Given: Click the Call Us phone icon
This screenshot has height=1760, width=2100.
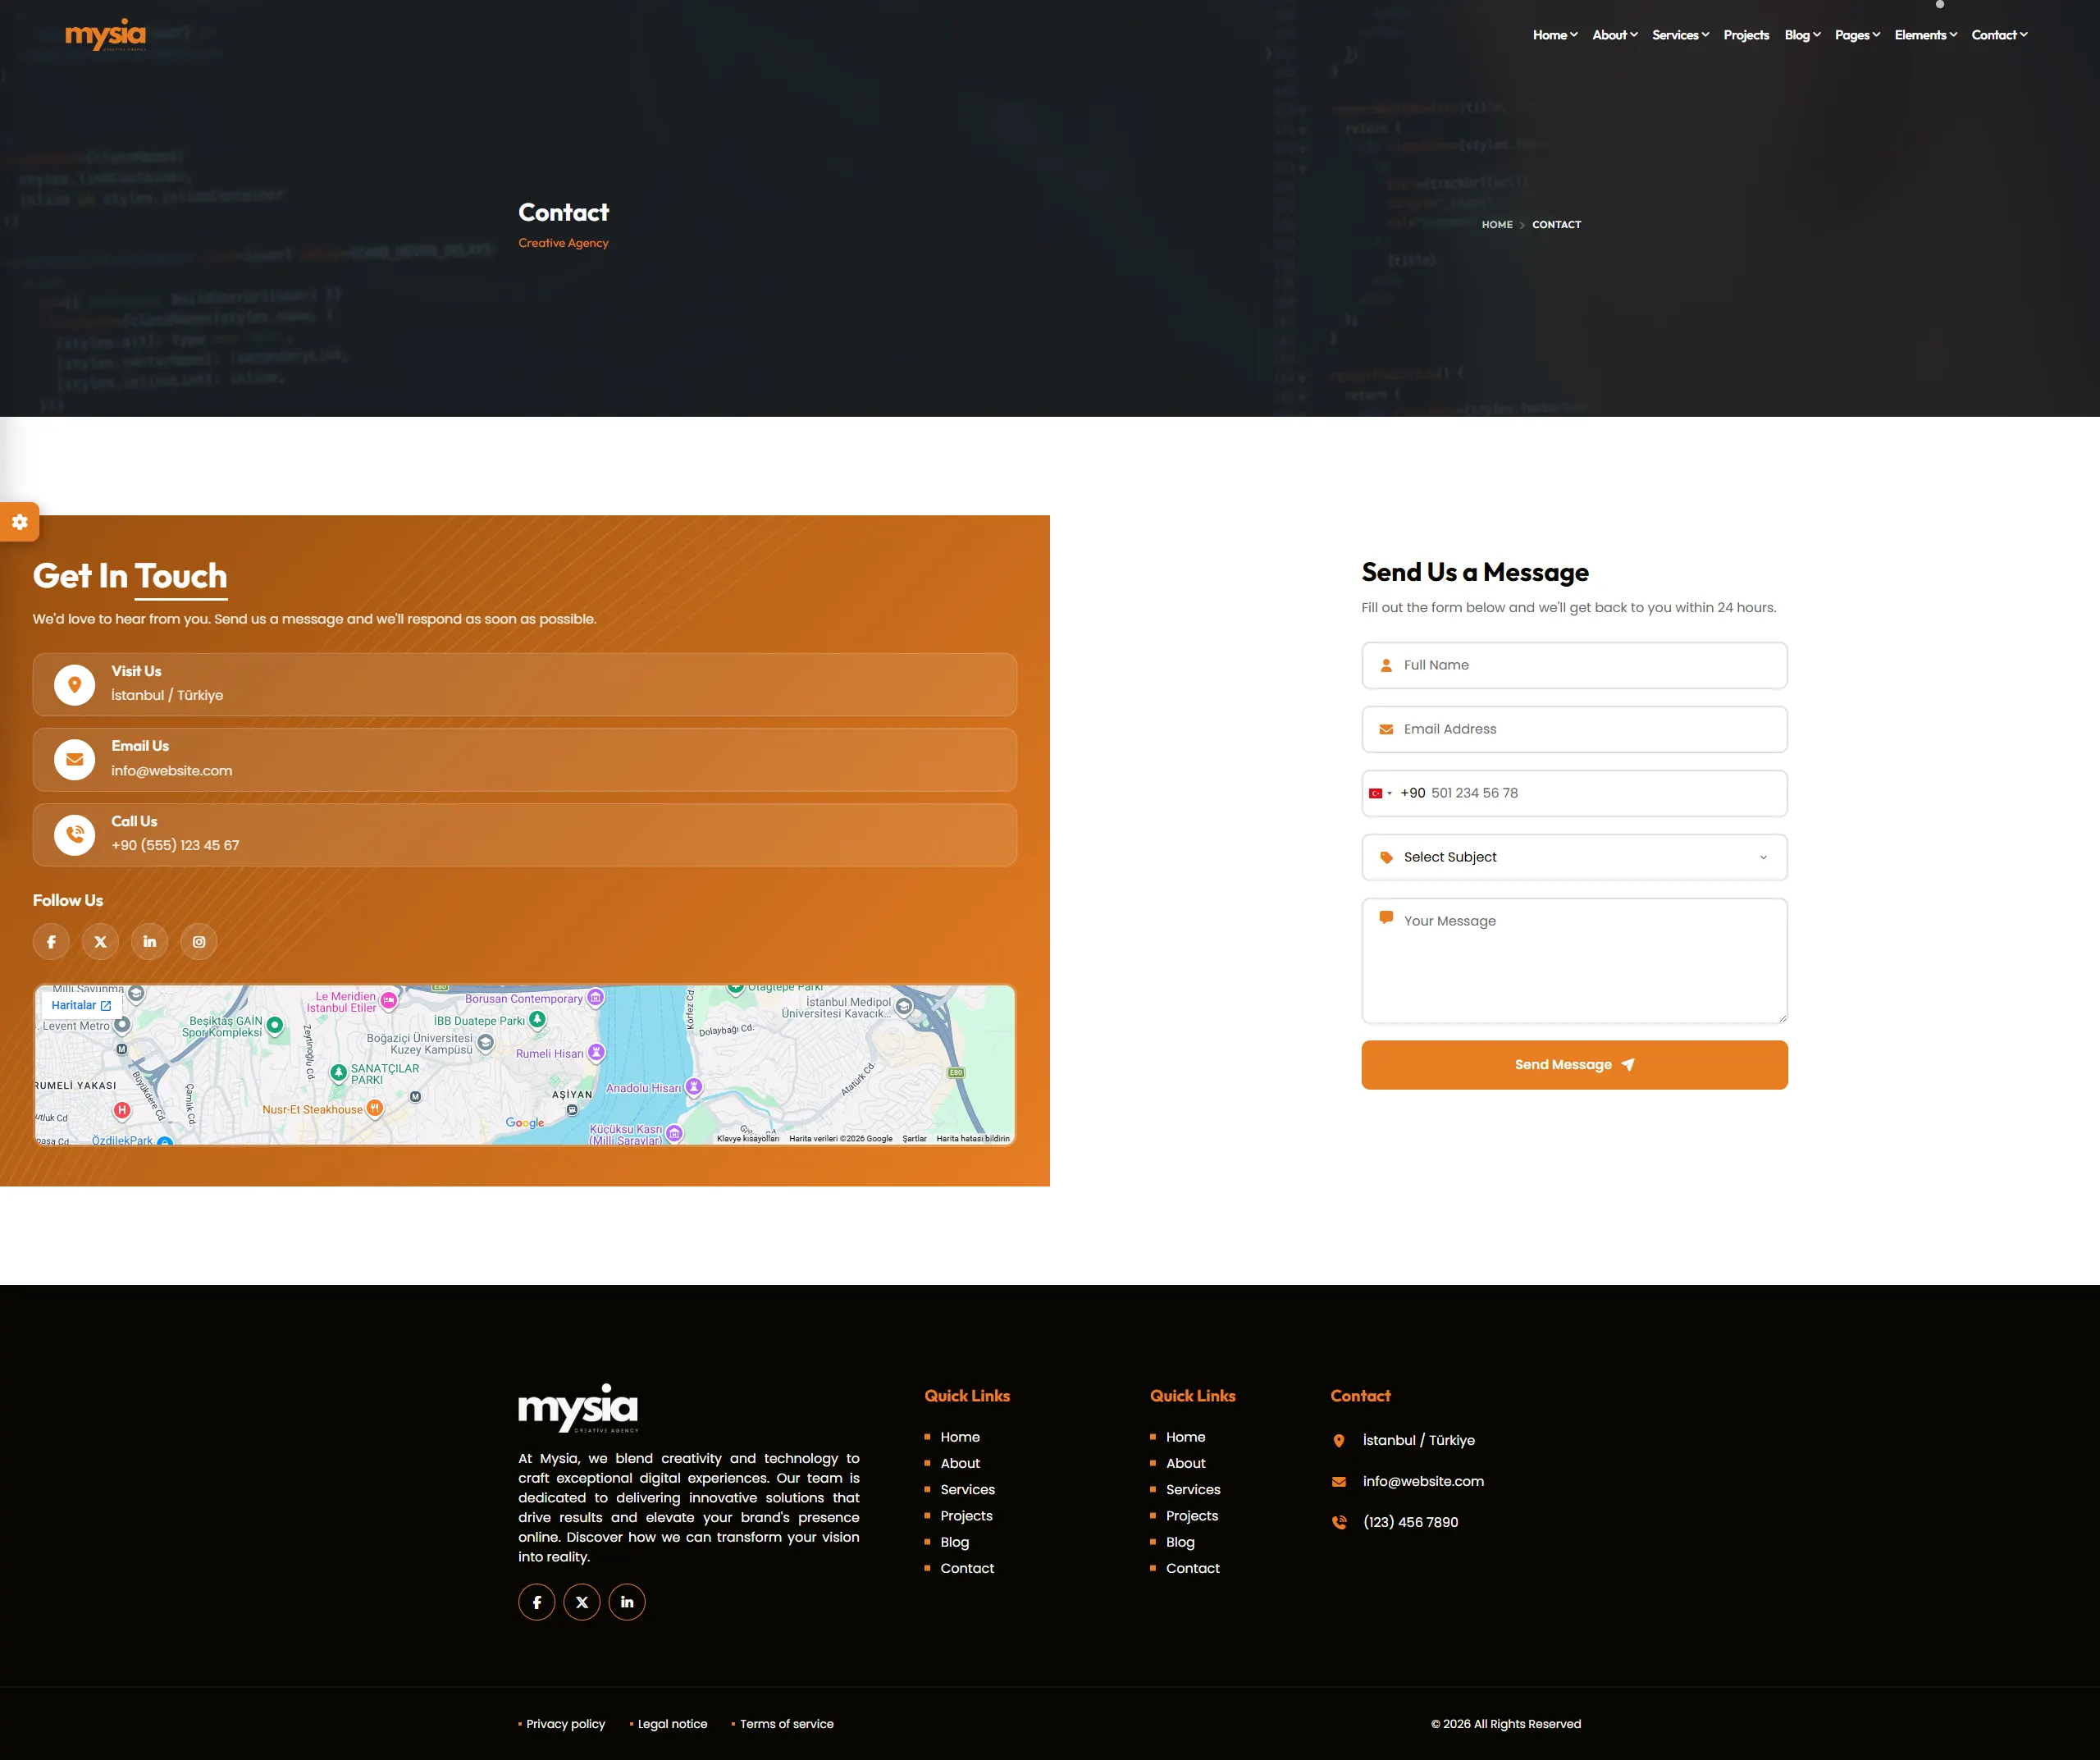Looking at the screenshot, I should [x=74, y=835].
